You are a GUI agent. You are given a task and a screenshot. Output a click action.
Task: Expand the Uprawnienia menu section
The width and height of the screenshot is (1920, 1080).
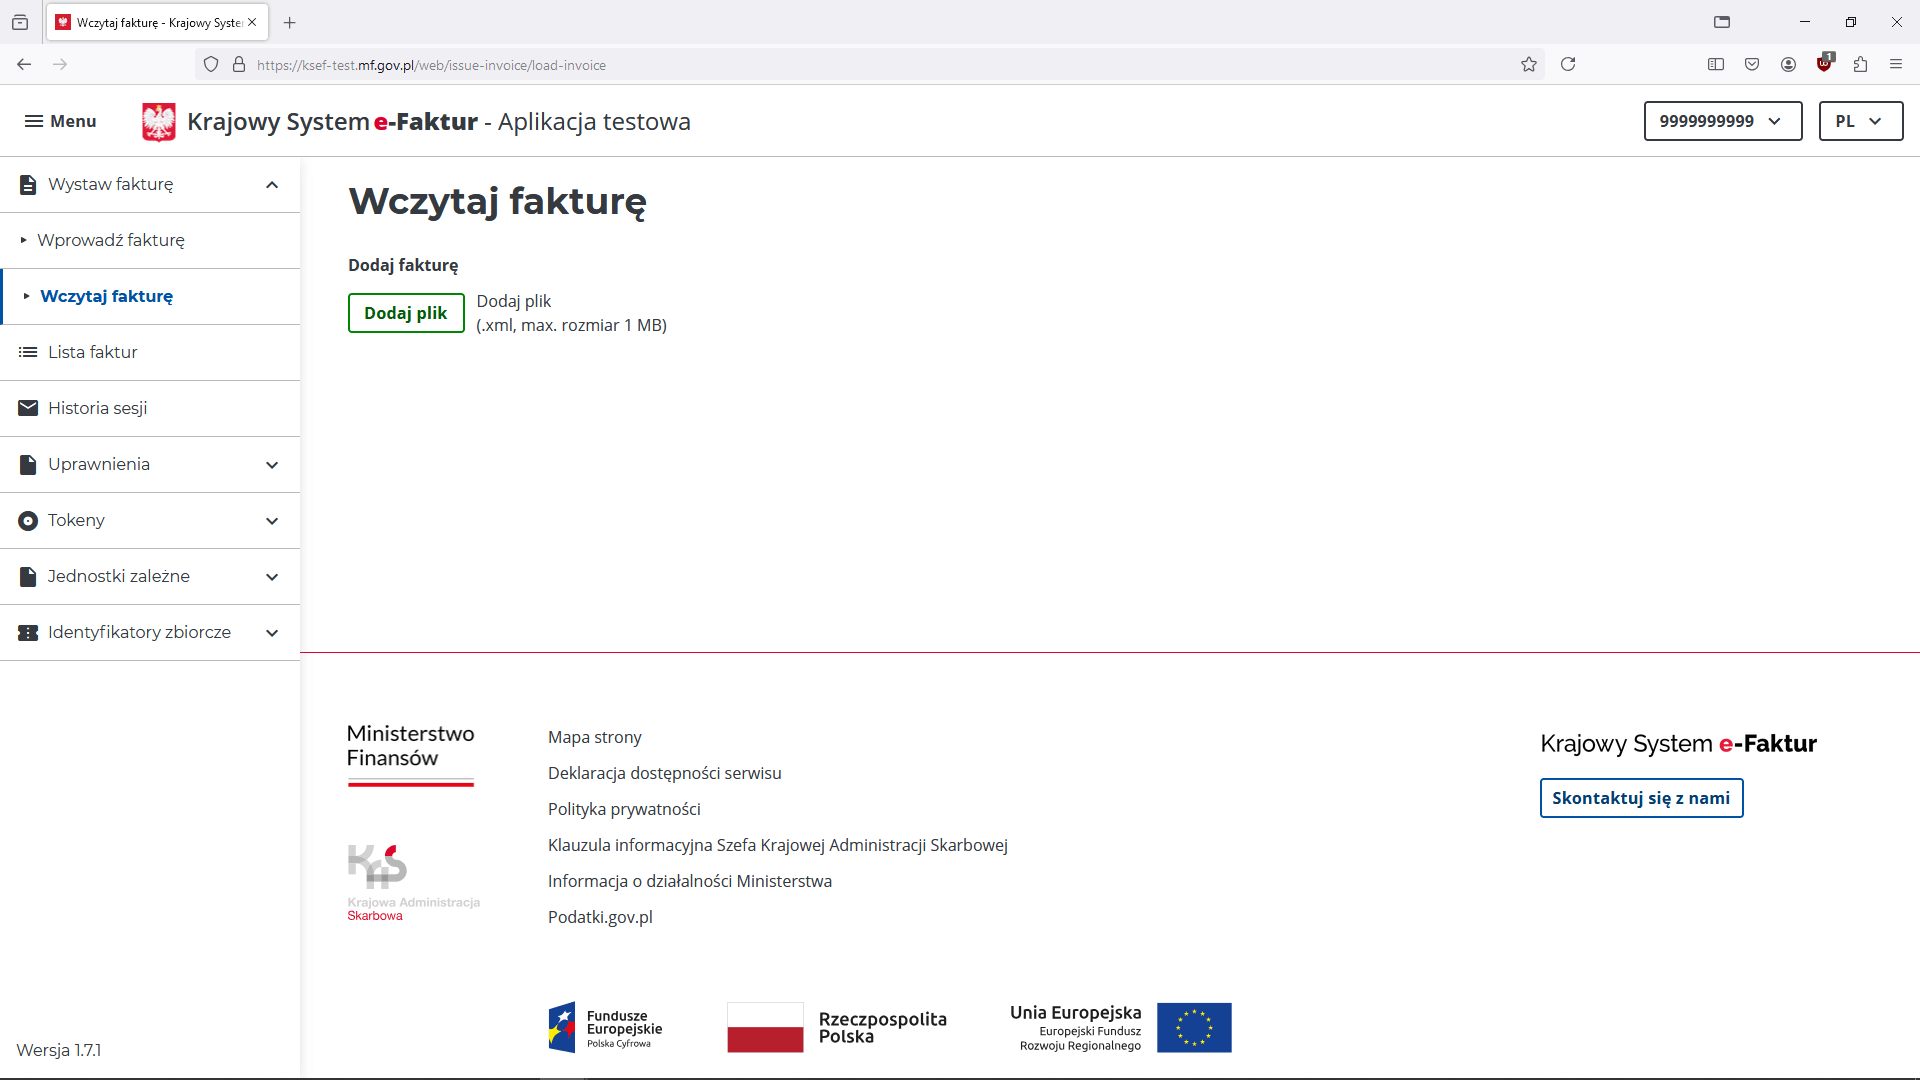point(272,465)
